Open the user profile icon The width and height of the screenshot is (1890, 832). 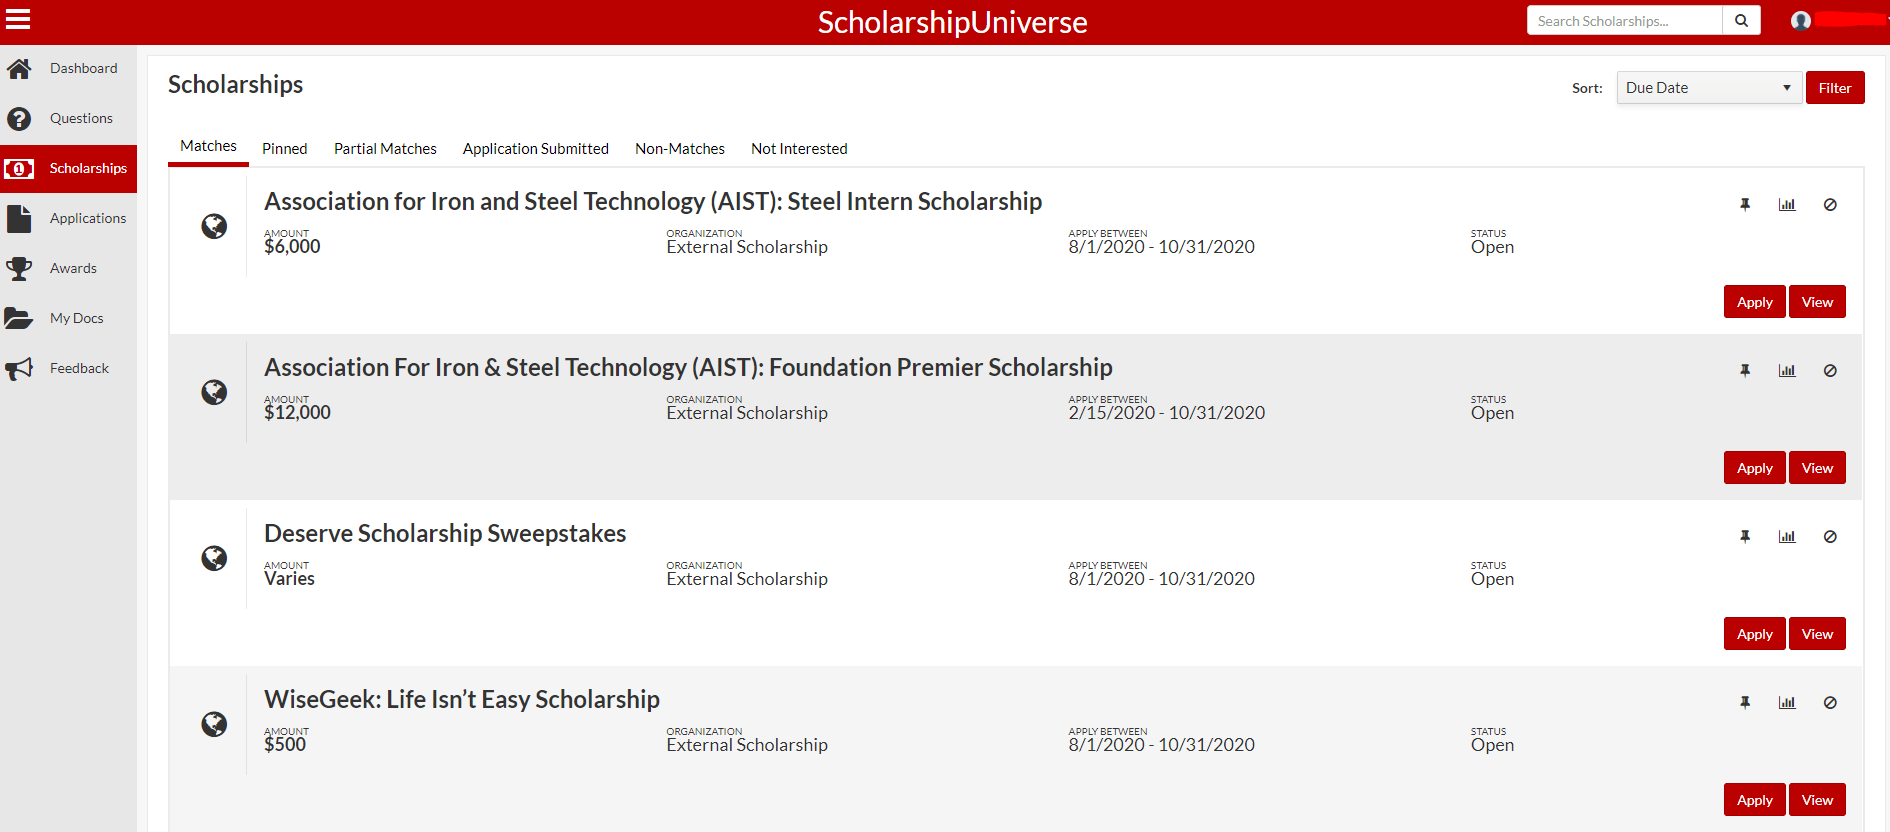tap(1801, 21)
